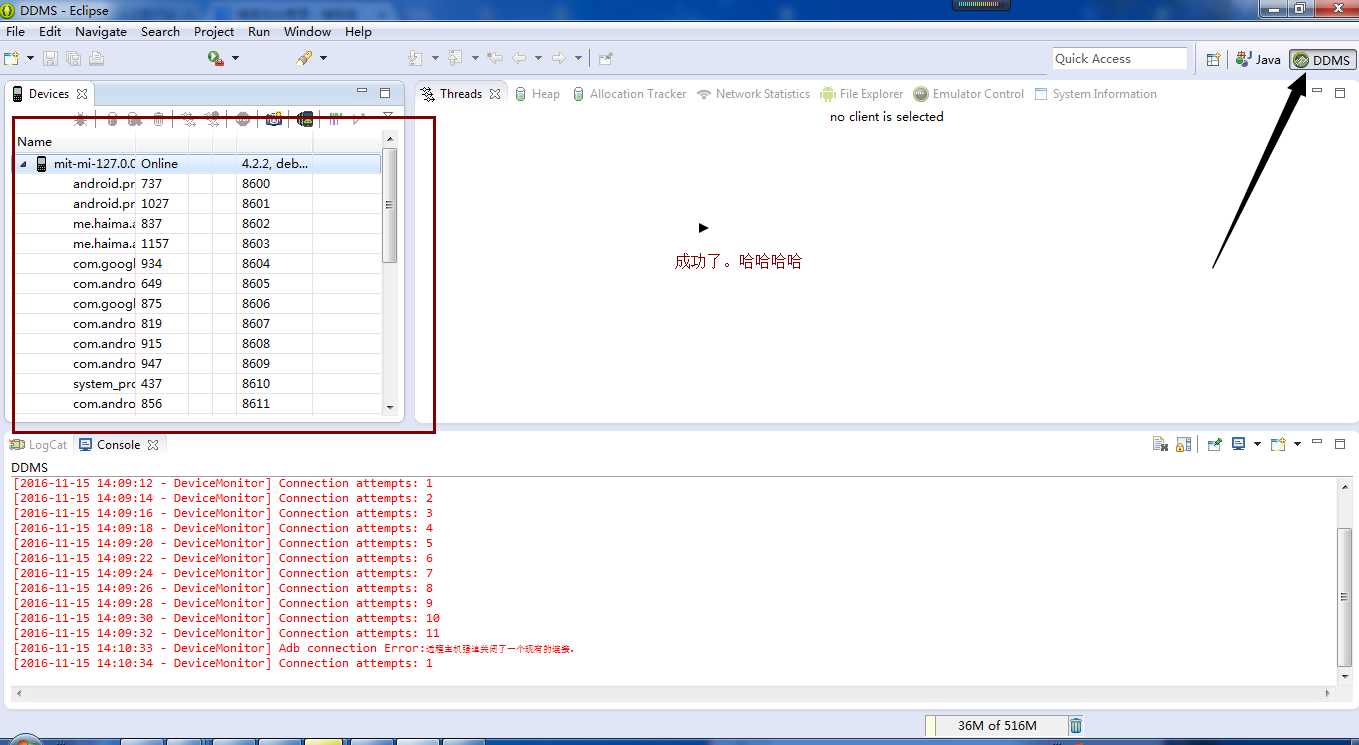This screenshot has height=745, width=1359.
Task: Switch to the Heap tab
Action: 537,94
